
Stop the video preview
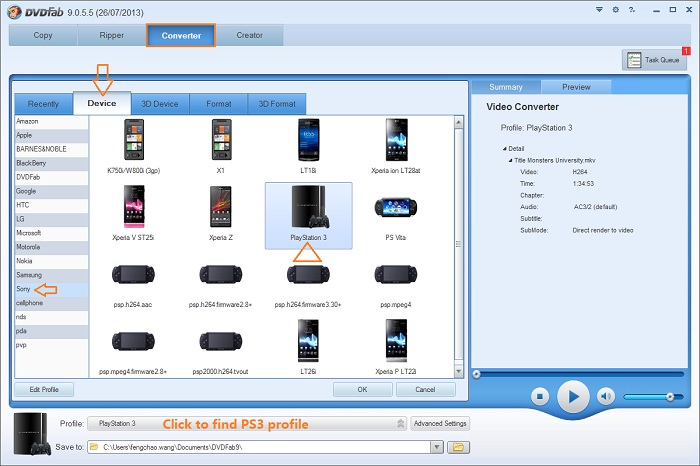coord(540,396)
